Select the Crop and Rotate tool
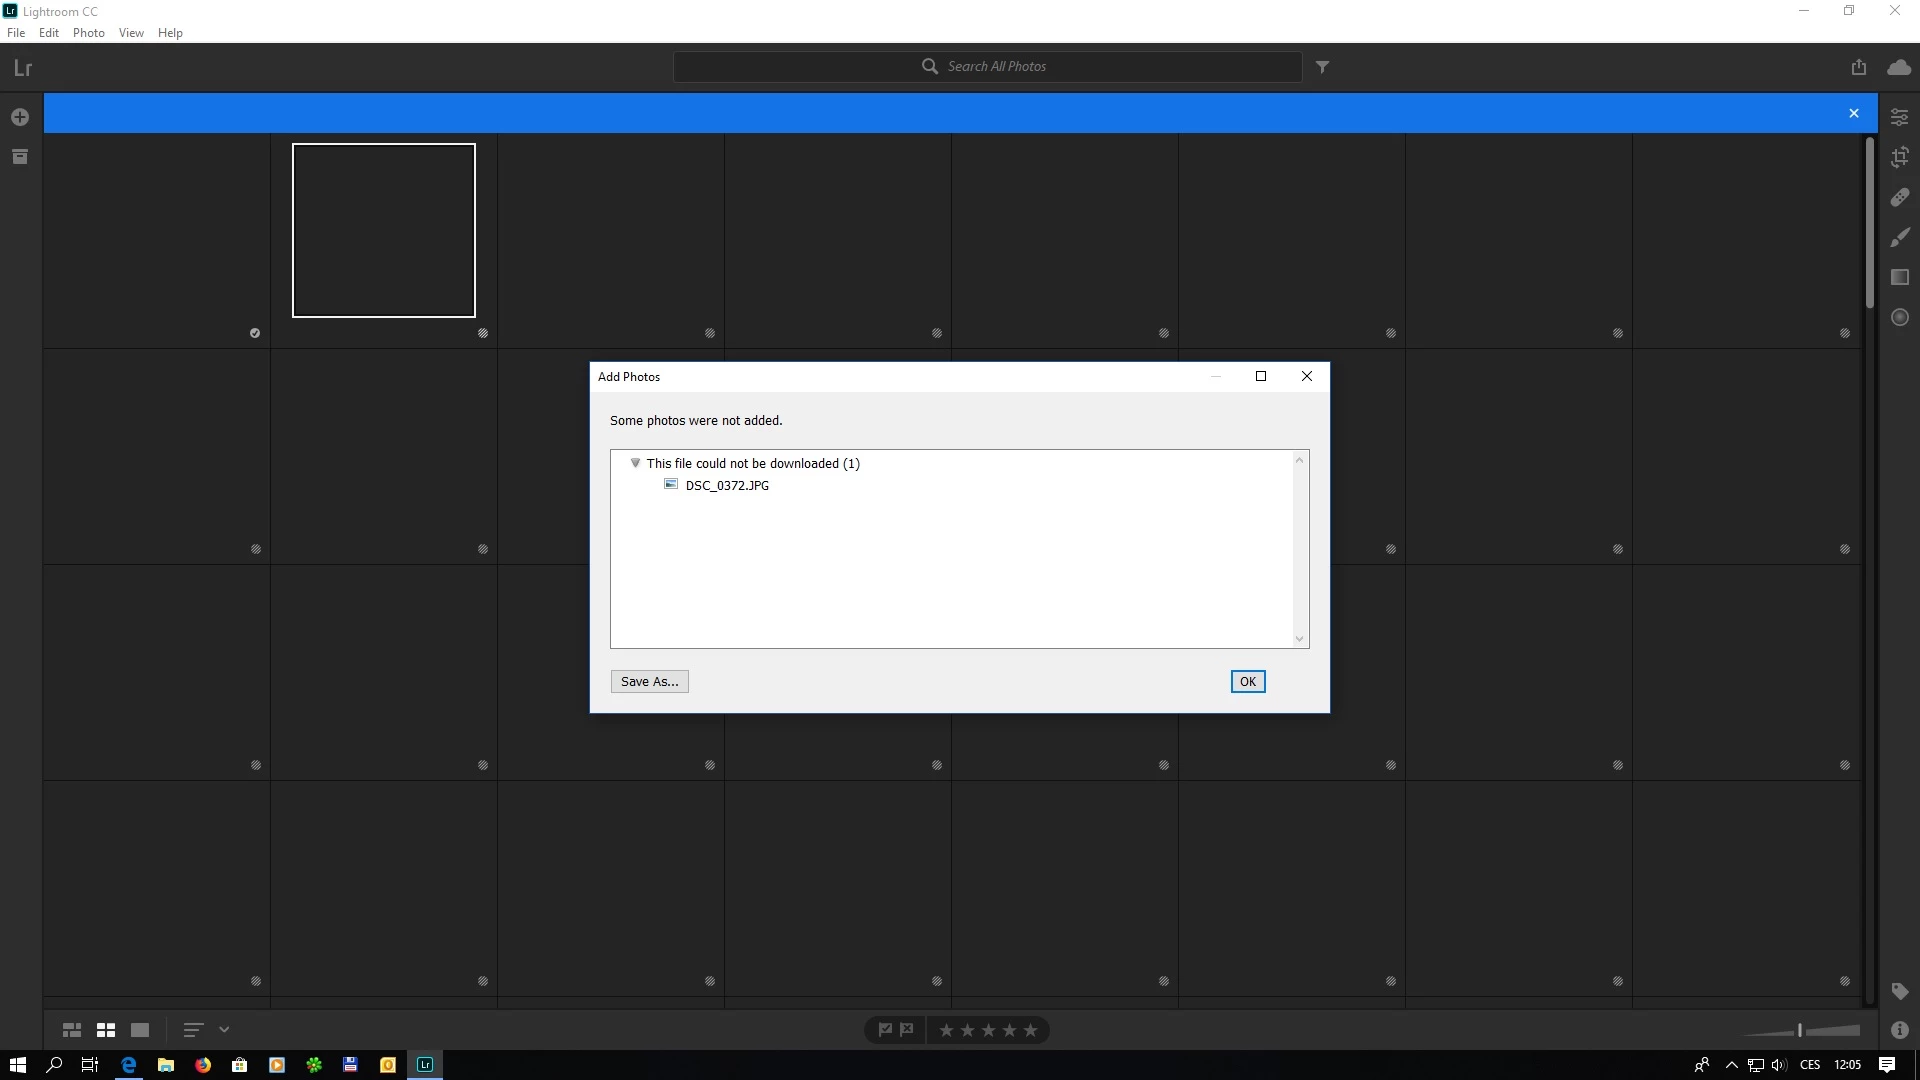Viewport: 1920px width, 1080px height. (1899, 157)
